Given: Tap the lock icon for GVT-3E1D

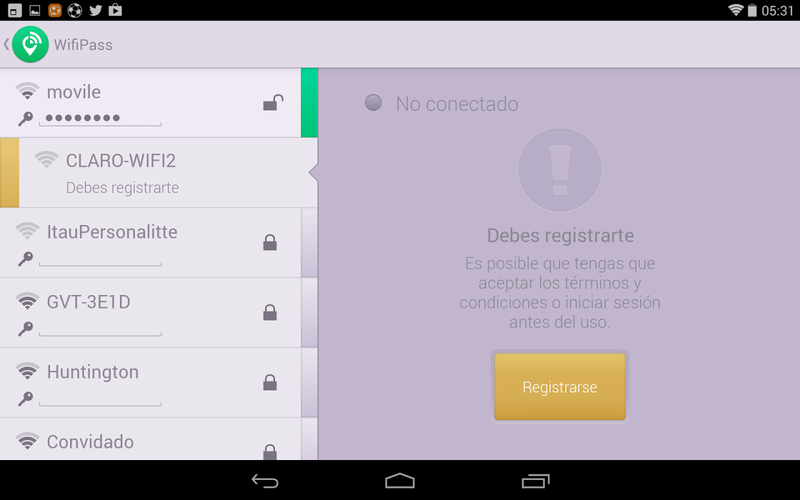Looking at the screenshot, I should point(270,312).
